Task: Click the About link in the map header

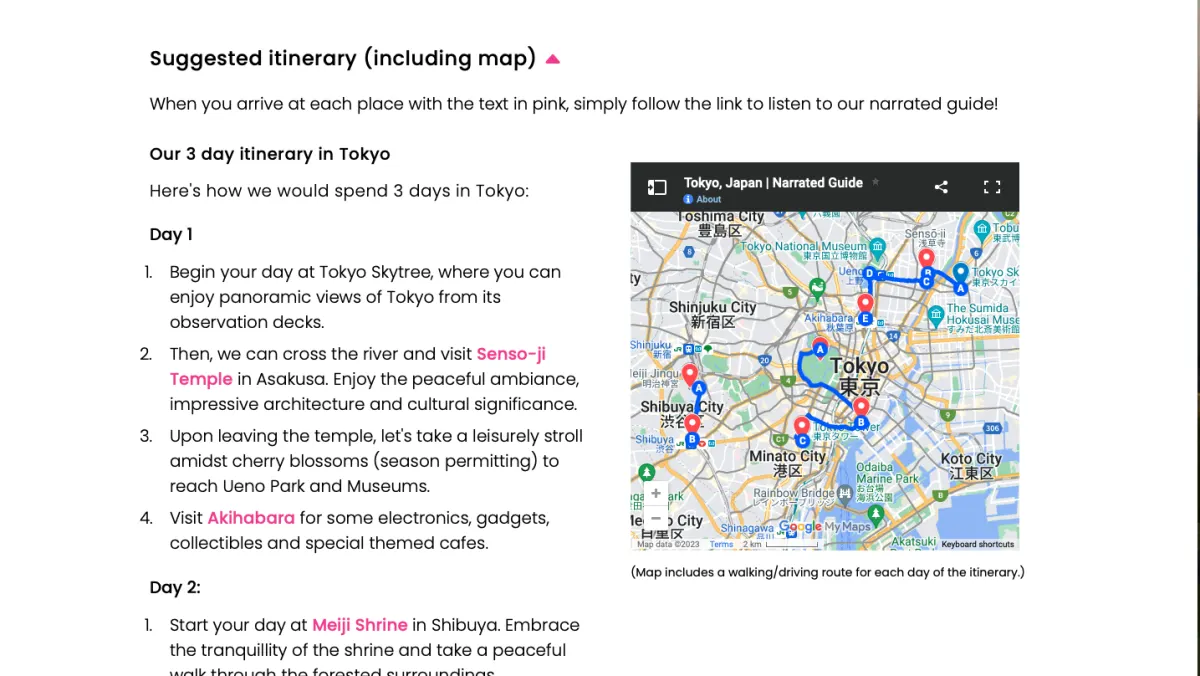Action: 709,199
